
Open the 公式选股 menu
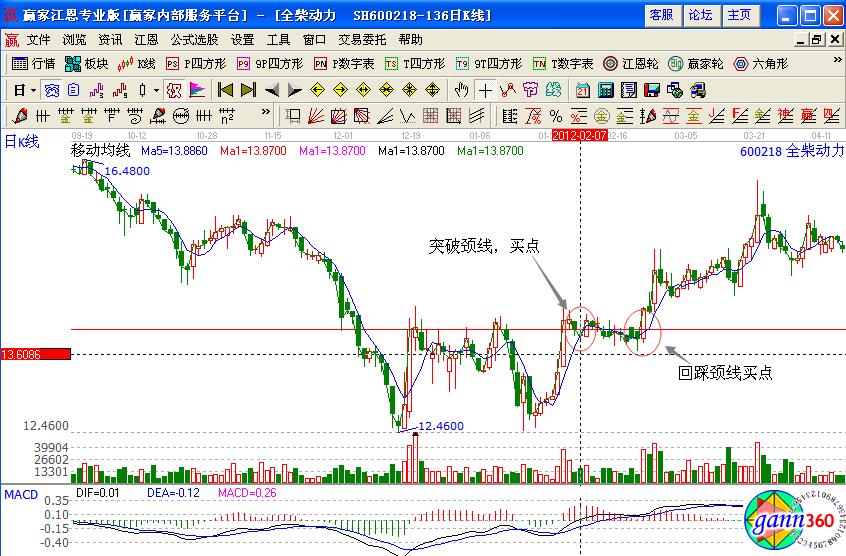coord(194,40)
